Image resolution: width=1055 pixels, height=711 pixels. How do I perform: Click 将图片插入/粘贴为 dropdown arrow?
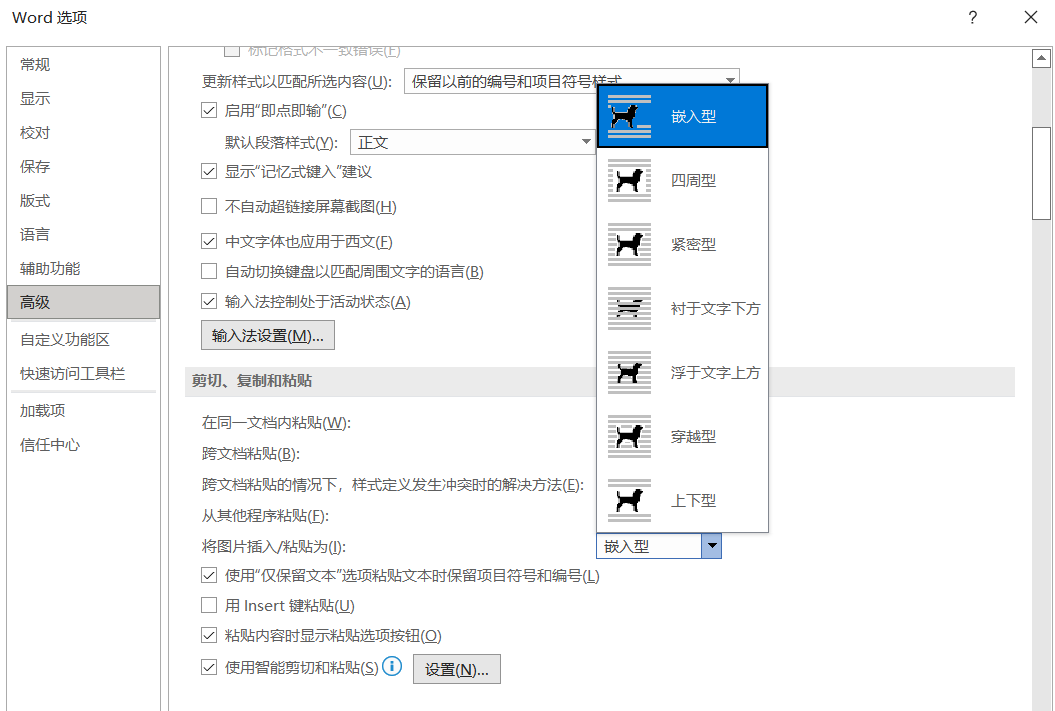pos(711,546)
